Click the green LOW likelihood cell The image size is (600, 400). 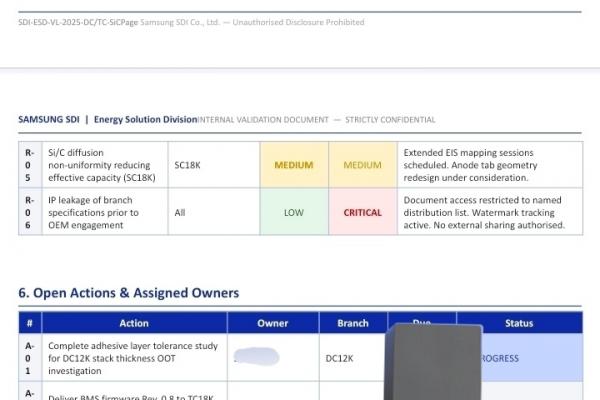(x=293, y=212)
